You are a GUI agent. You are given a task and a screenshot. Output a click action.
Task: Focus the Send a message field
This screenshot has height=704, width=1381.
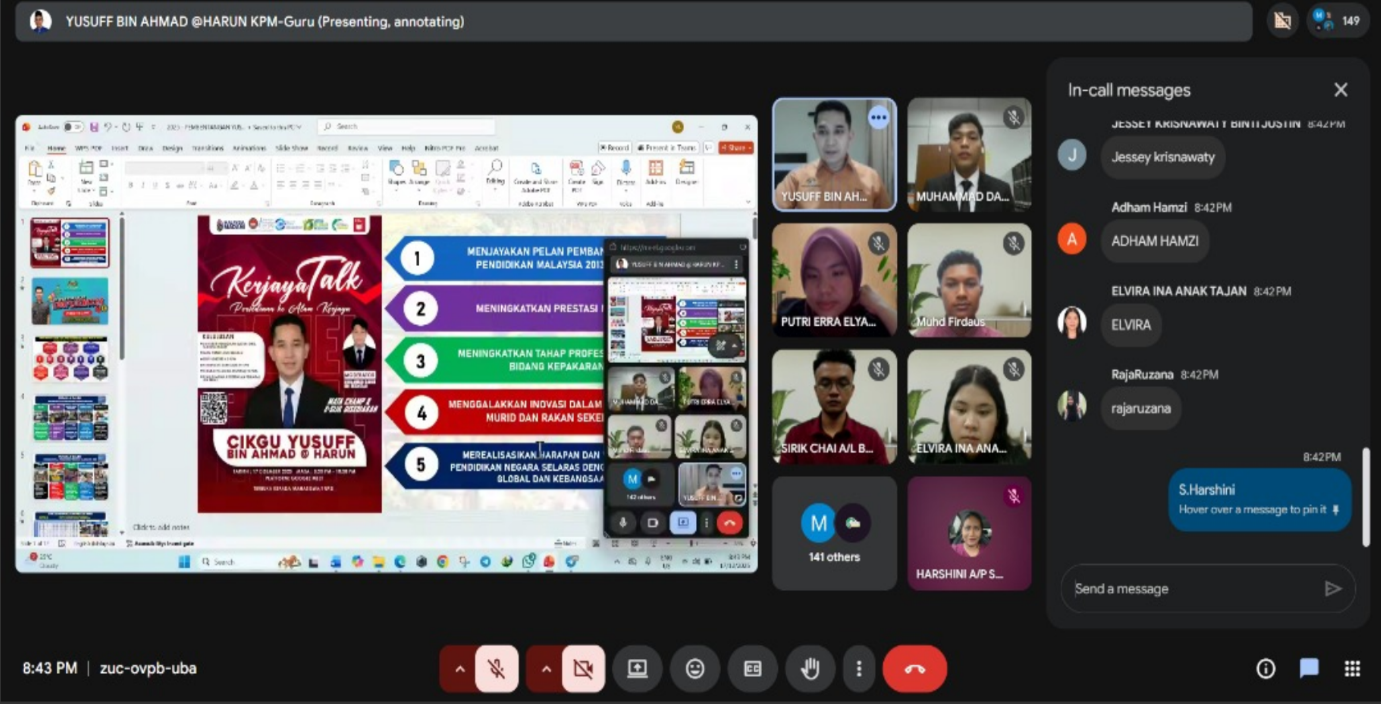pyautogui.click(x=1190, y=589)
